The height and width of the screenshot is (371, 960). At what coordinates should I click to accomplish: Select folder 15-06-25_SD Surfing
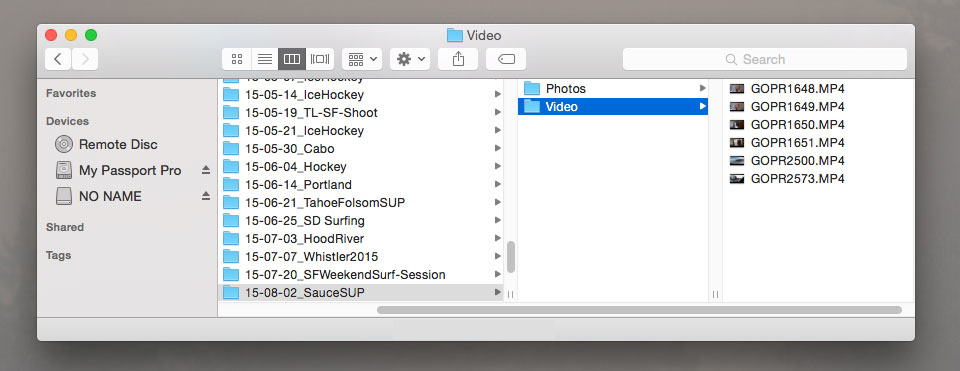[x=361, y=220]
